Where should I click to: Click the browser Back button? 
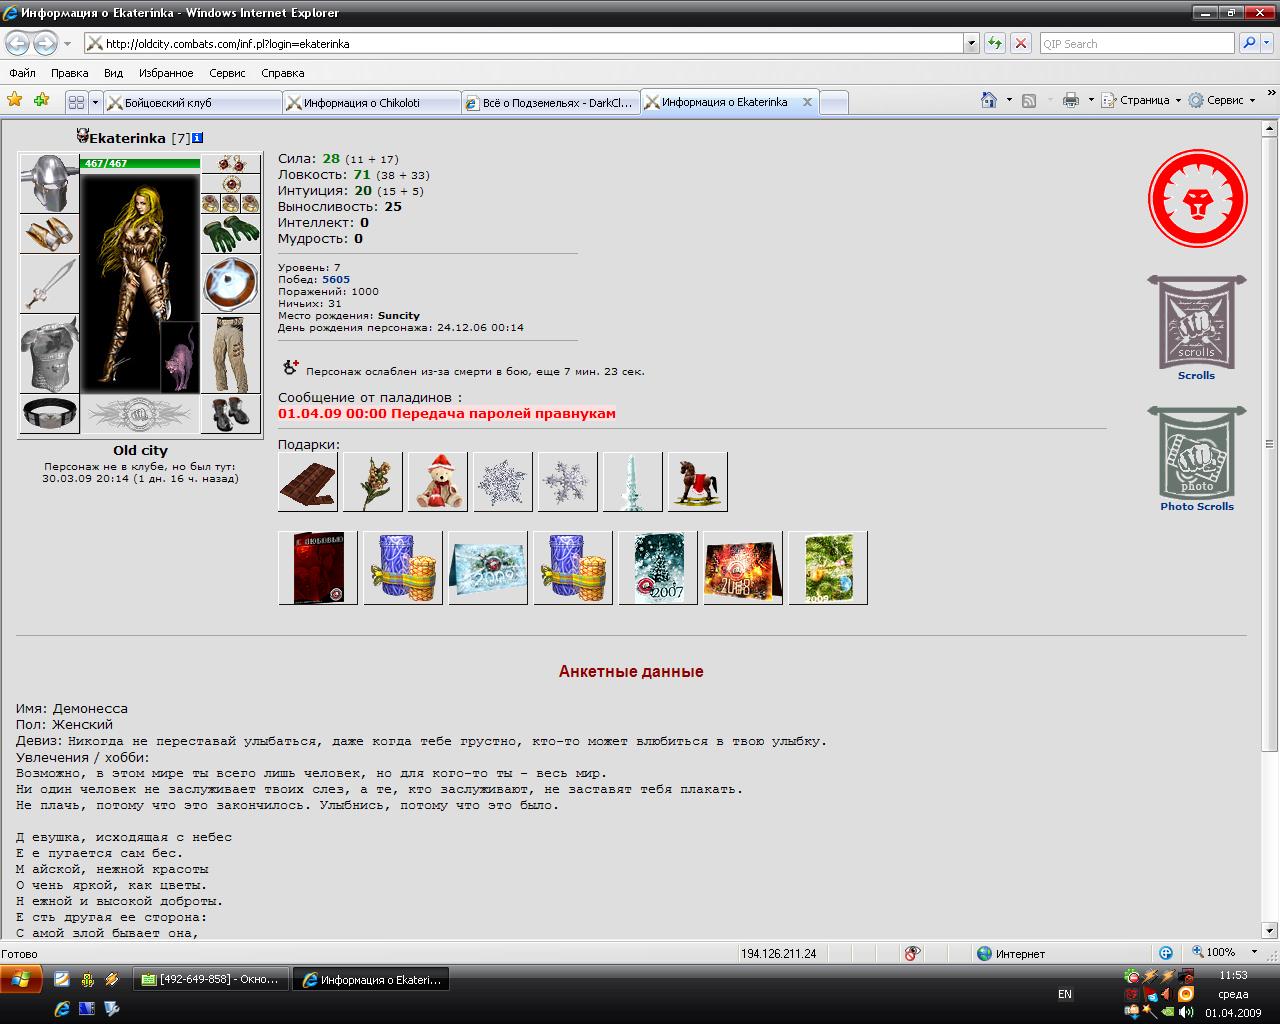pos(18,43)
